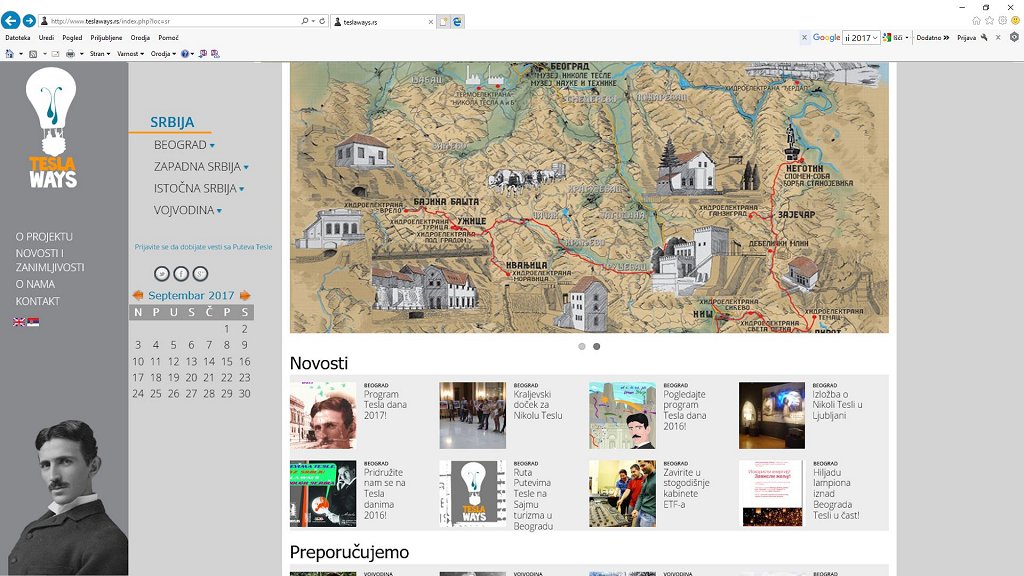The width and height of the screenshot is (1024, 576).
Task: Go to previous month in calendar
Action: click(x=138, y=296)
